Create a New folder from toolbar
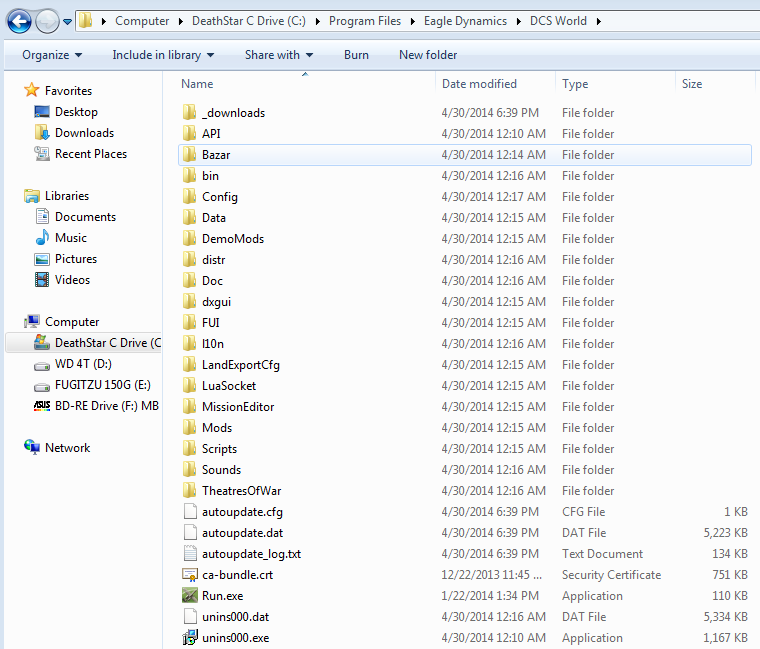 pyautogui.click(x=428, y=55)
